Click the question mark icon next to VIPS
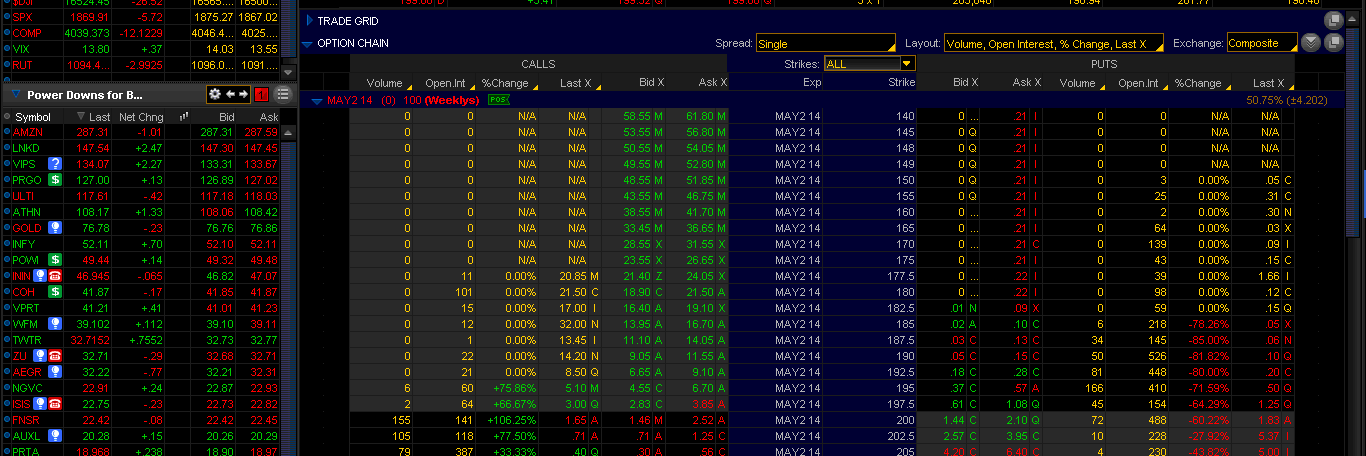Screen dimensions: 1366x456 [x=56, y=164]
